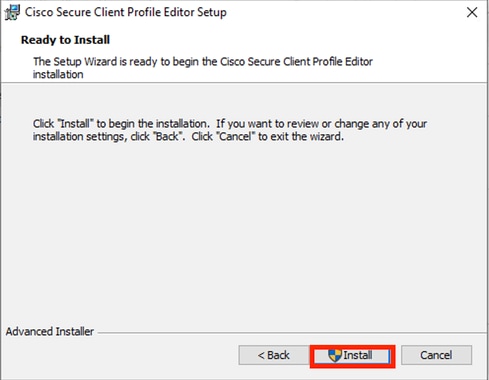Click the "Setup Wizard is ready" subtitle text
The height and width of the screenshot is (380, 489).
click(x=203, y=68)
